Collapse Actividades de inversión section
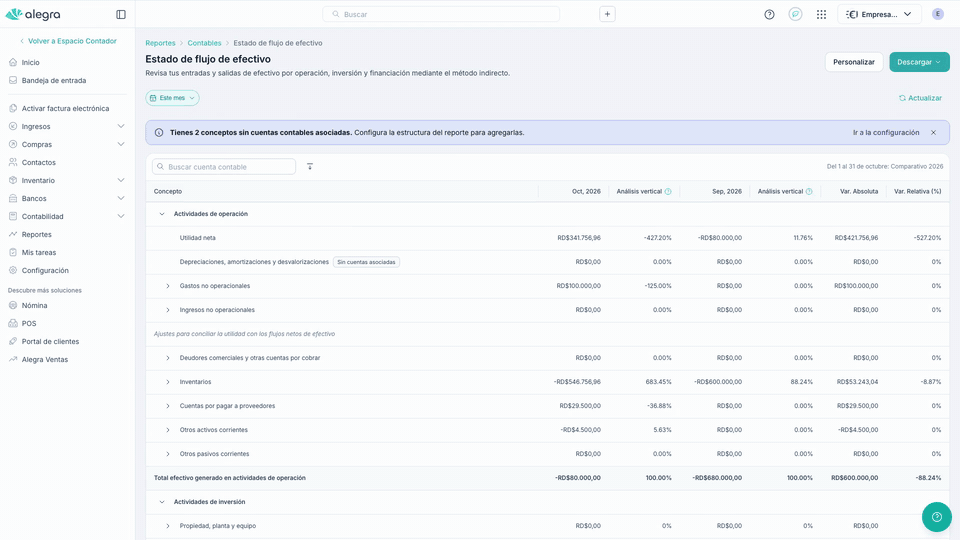The width and height of the screenshot is (960, 540). [x=162, y=502]
